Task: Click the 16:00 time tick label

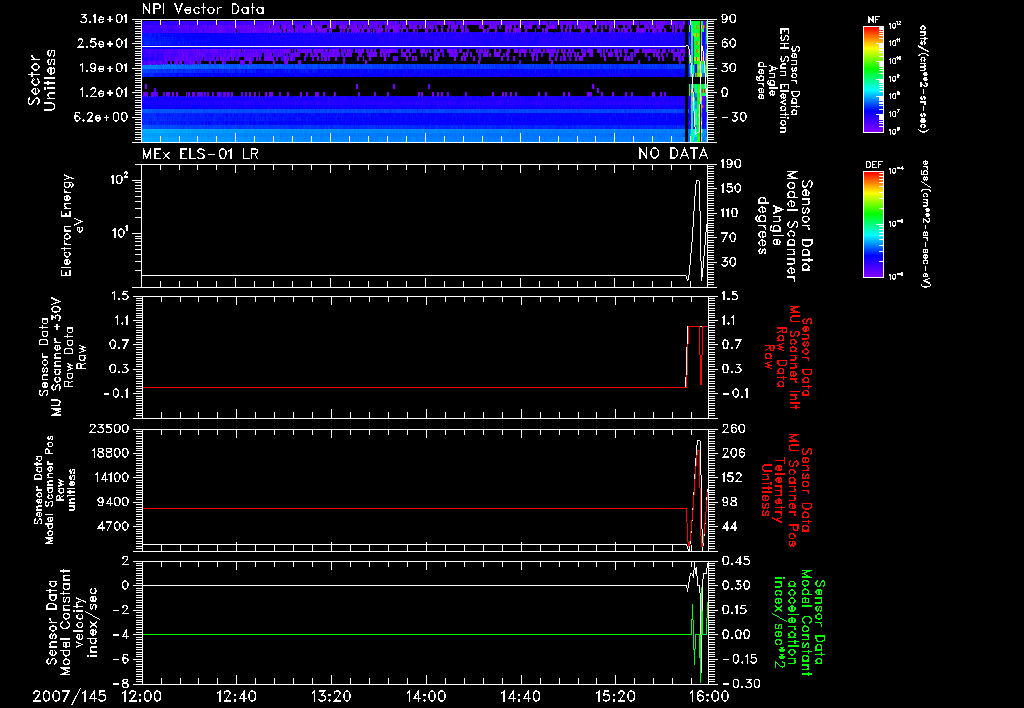Action: 710,696
